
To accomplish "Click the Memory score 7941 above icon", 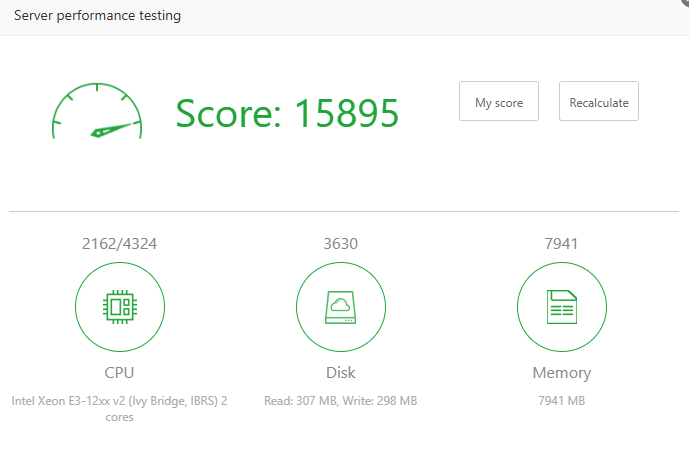I will [561, 243].
